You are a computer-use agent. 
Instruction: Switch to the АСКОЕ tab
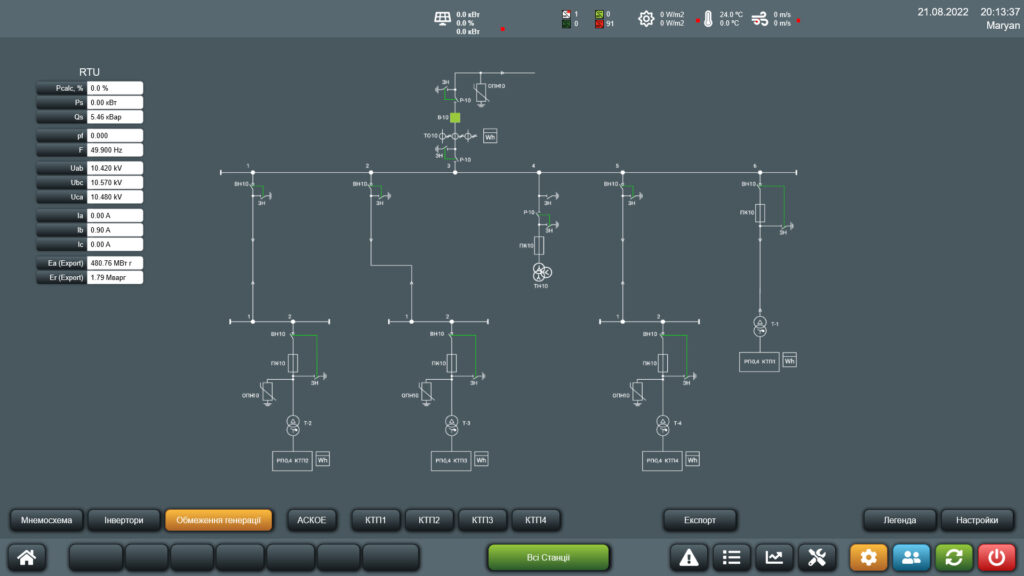[x=312, y=520]
